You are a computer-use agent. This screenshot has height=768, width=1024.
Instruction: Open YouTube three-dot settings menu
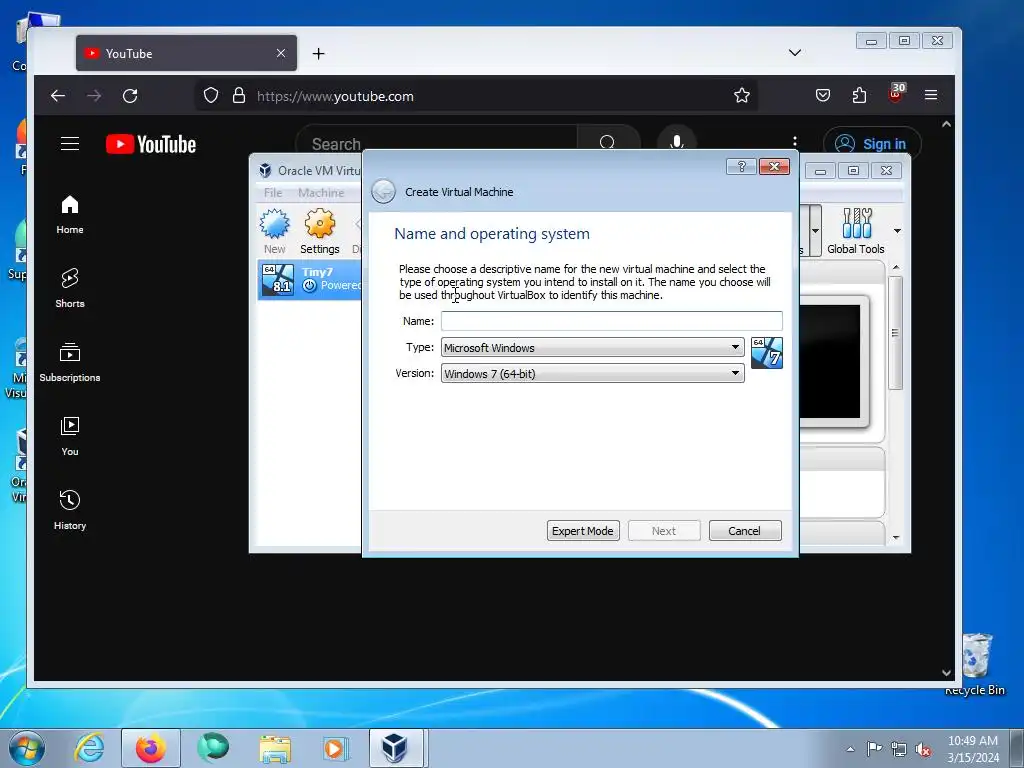(794, 144)
